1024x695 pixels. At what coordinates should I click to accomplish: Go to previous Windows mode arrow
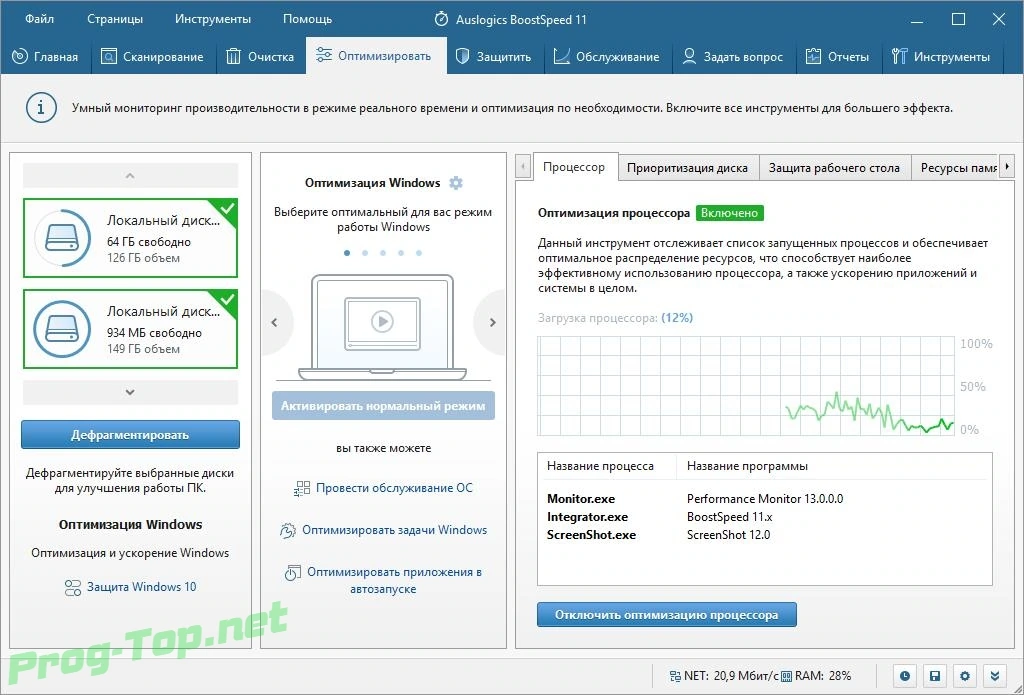point(275,322)
